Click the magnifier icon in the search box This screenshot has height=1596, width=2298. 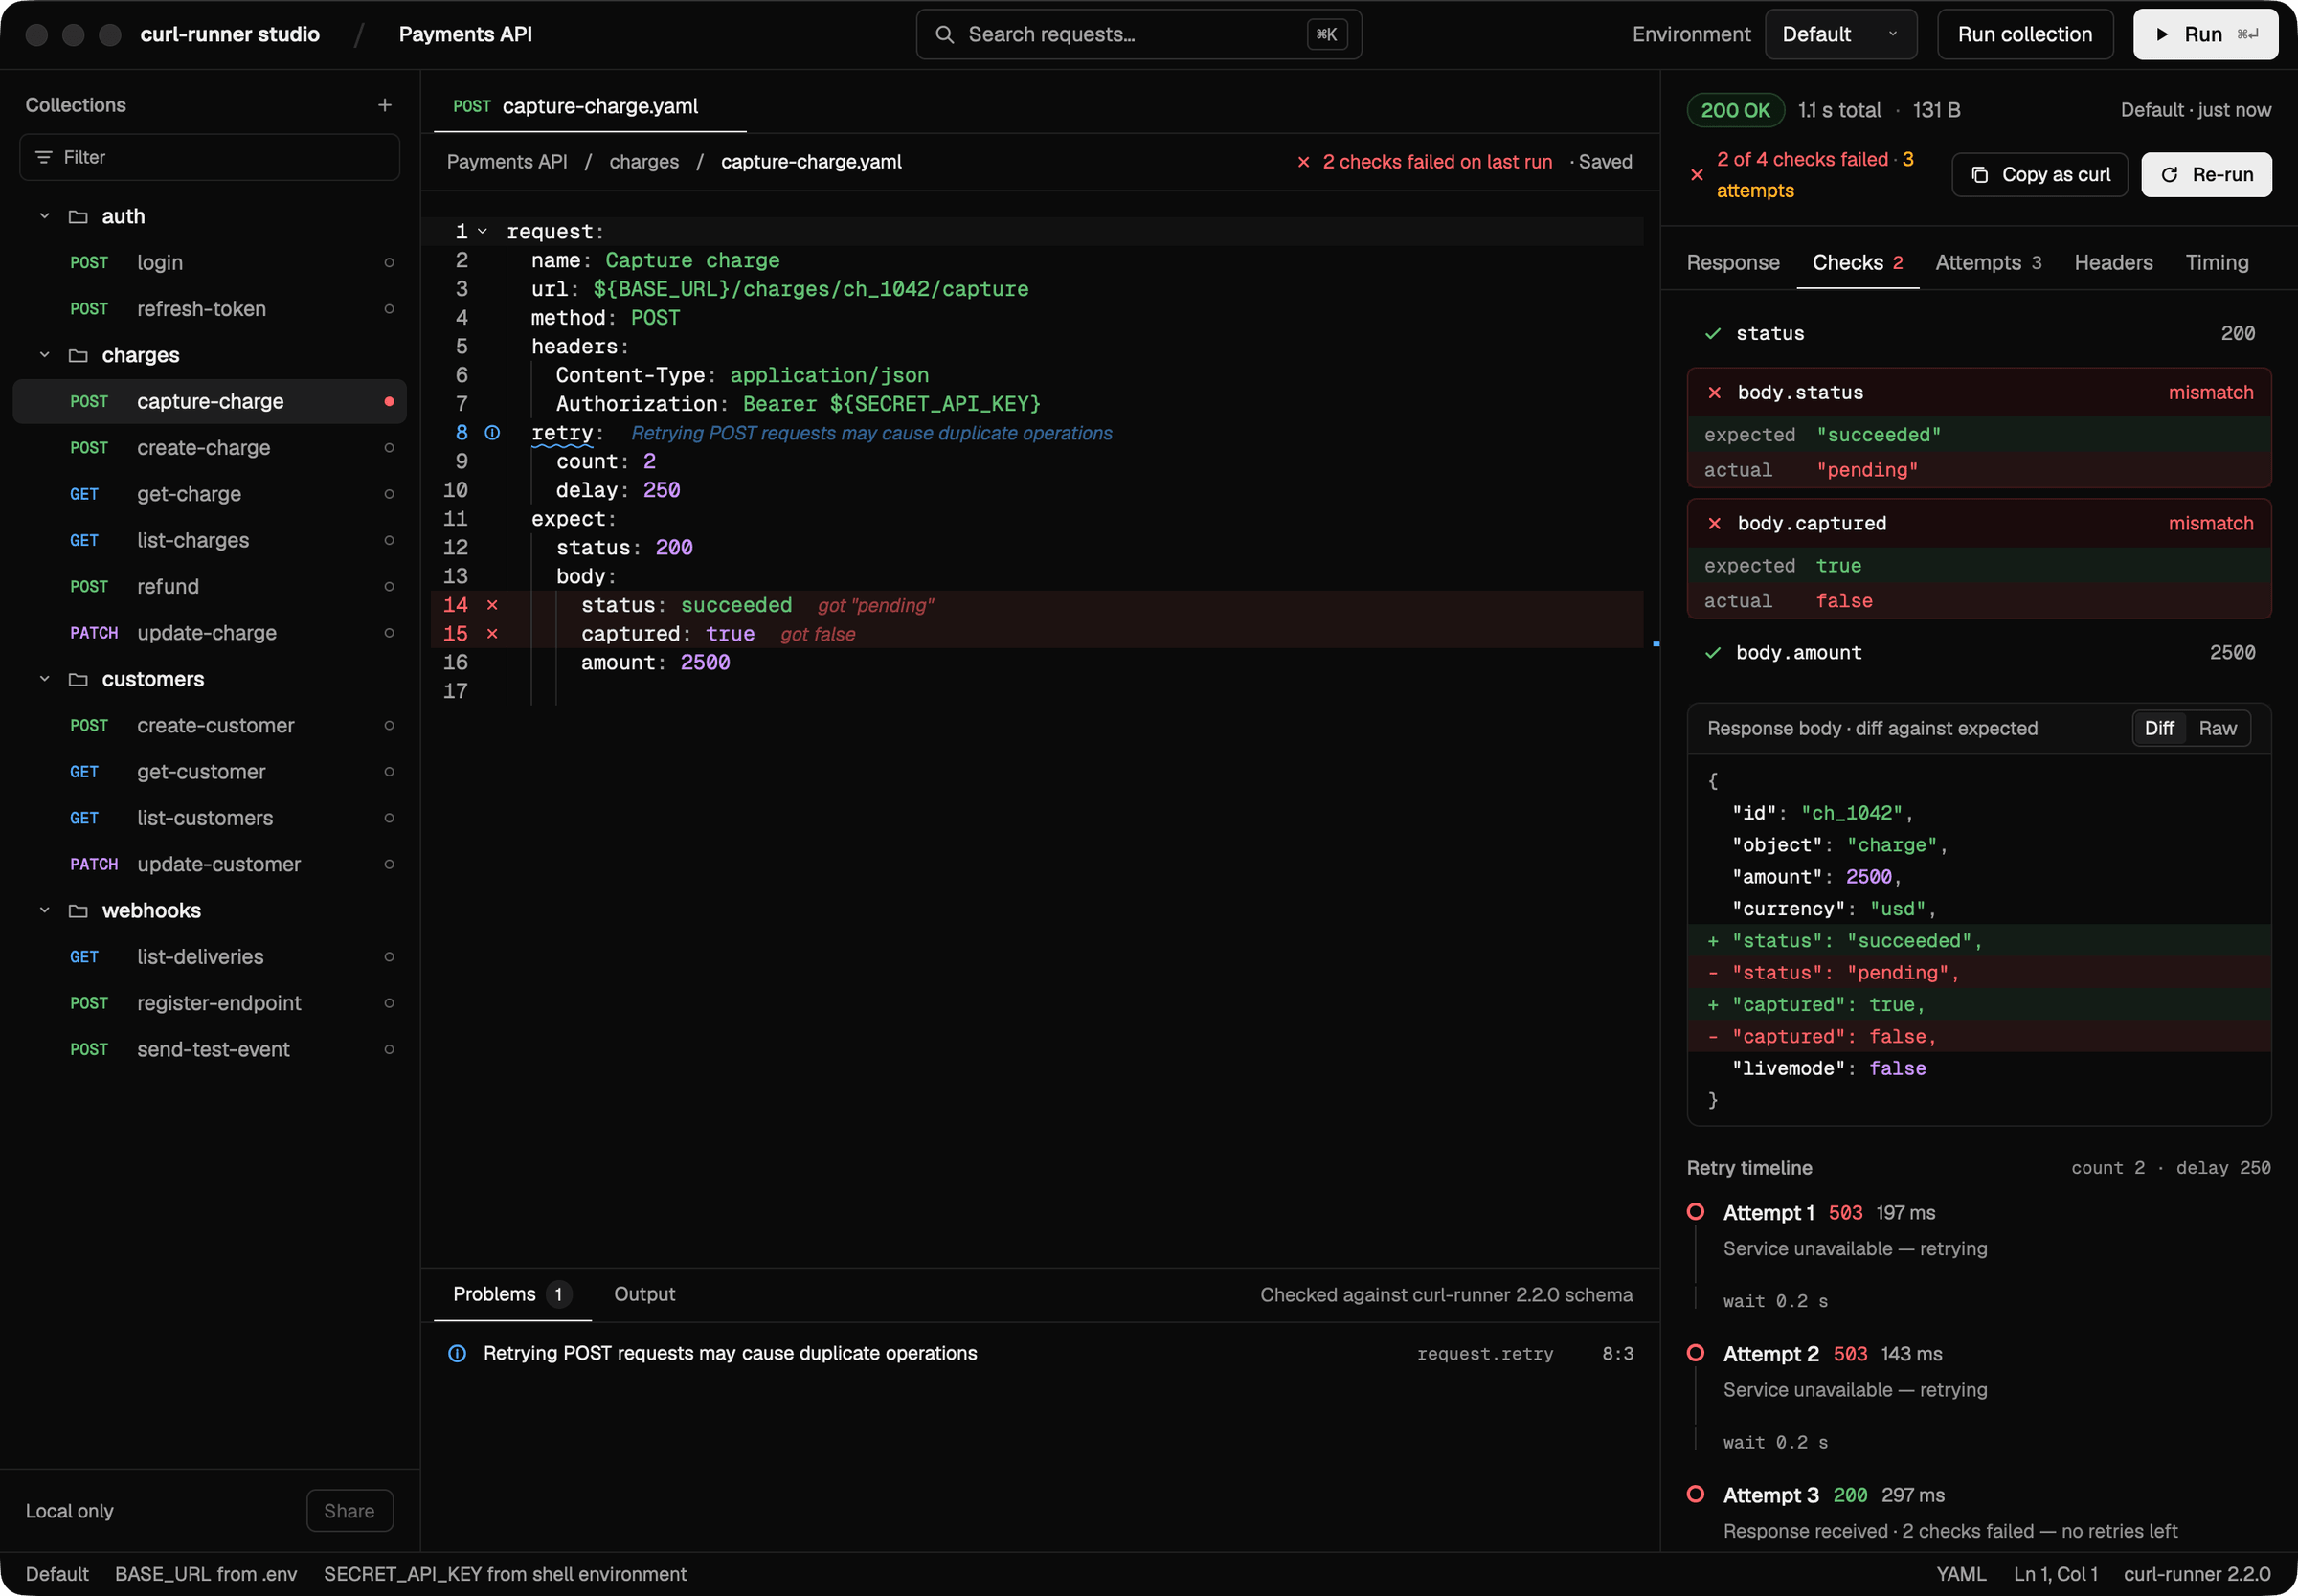pos(944,34)
